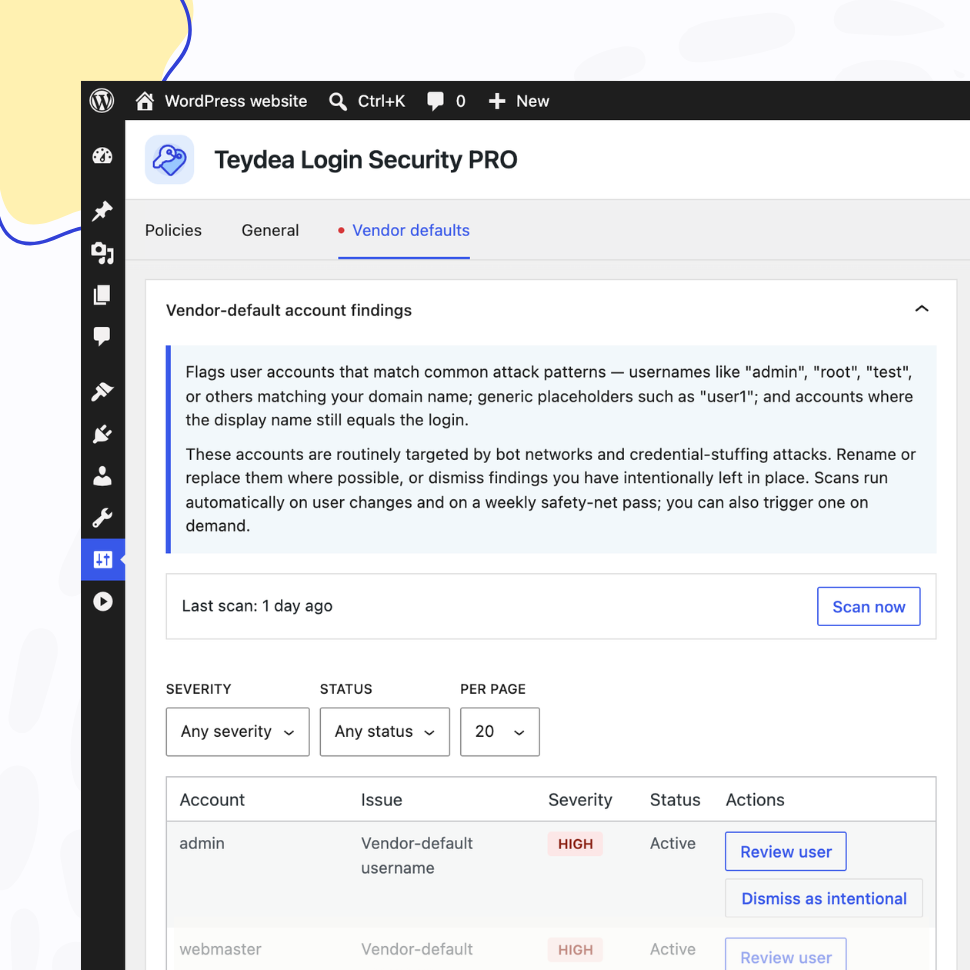Open Dashboard from the sidebar

[x=103, y=156]
